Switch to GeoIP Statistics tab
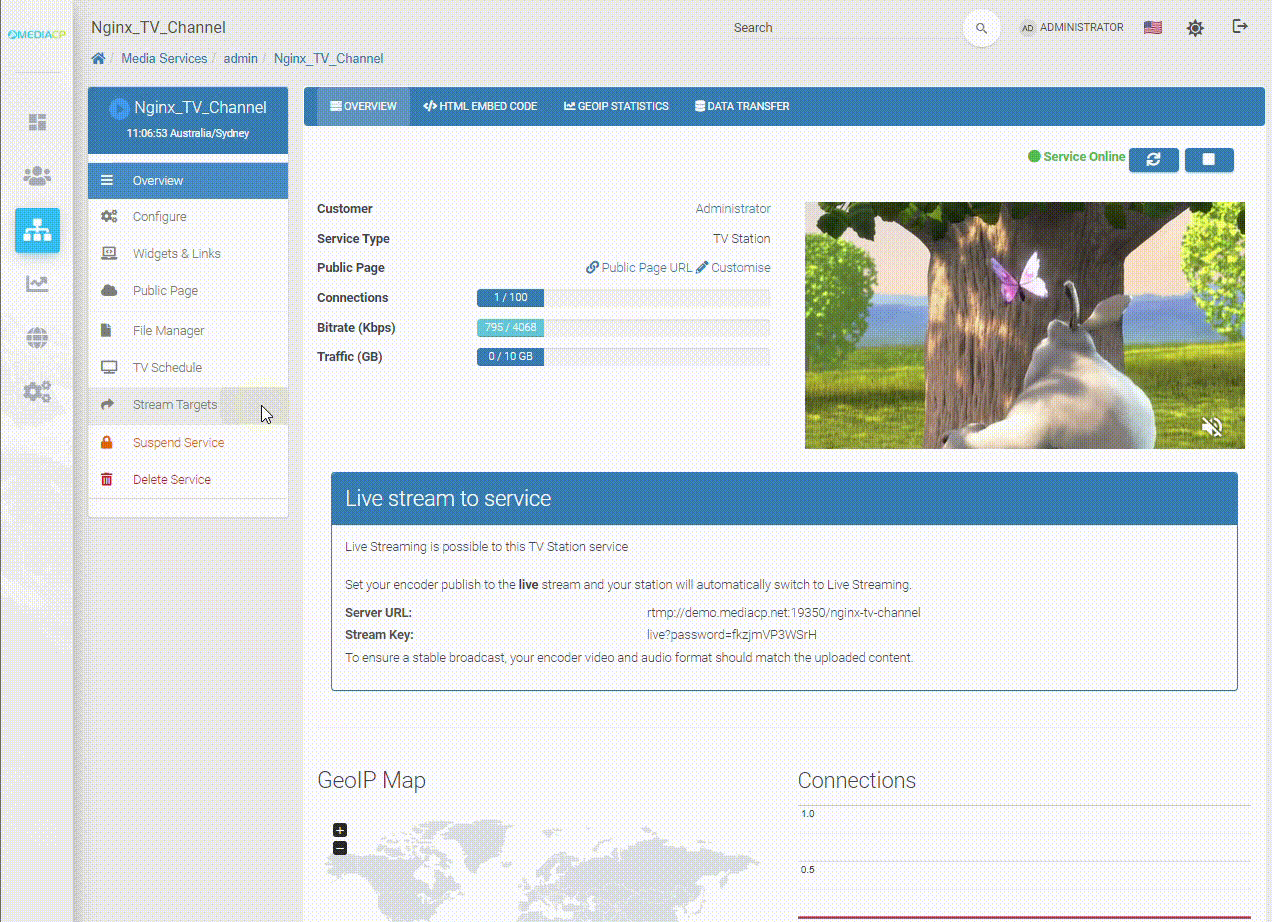Screen dimensions: 1272x922 click(x=616, y=106)
